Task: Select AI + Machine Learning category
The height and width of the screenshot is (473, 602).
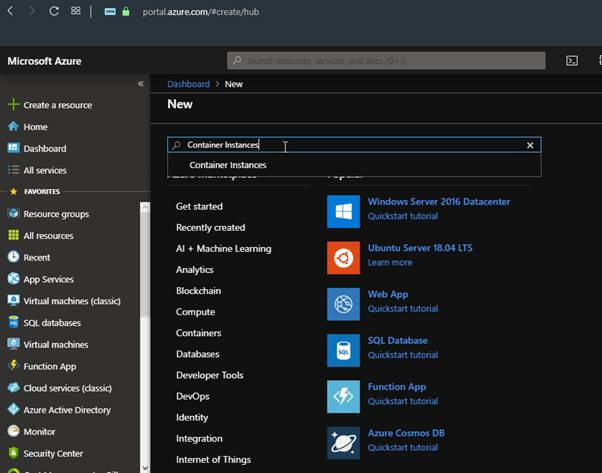Action: click(x=223, y=249)
